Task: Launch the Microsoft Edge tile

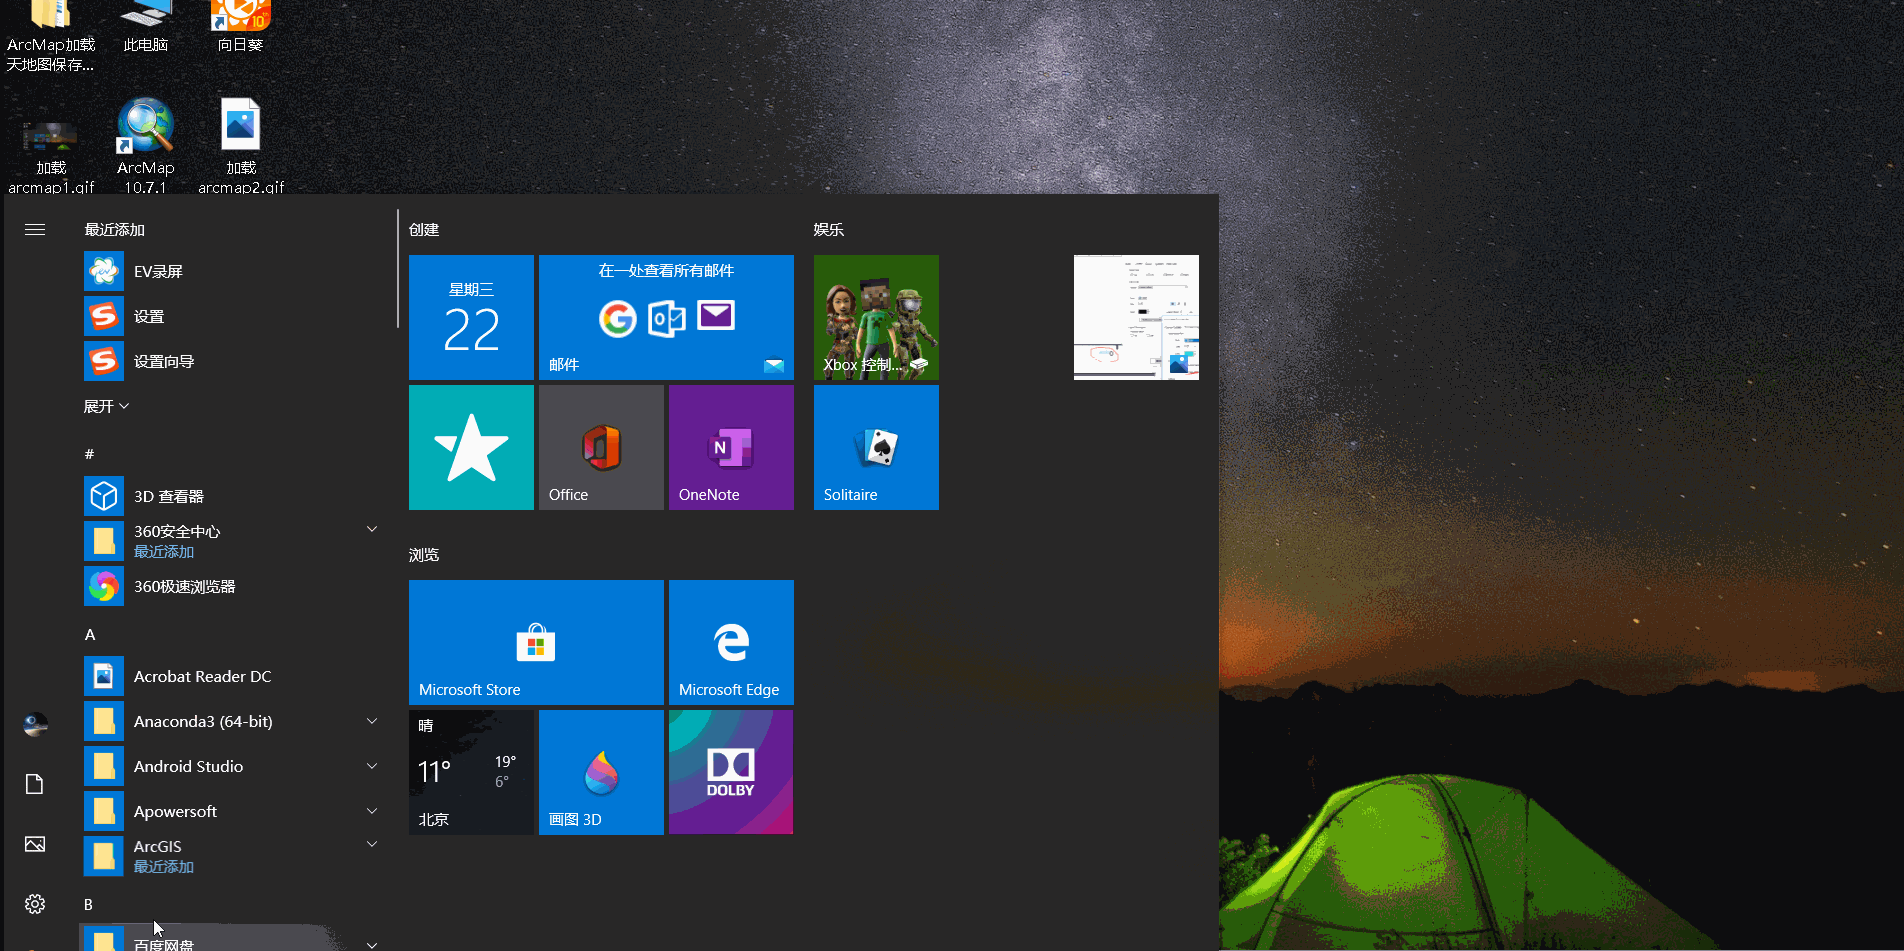Action: 731,642
